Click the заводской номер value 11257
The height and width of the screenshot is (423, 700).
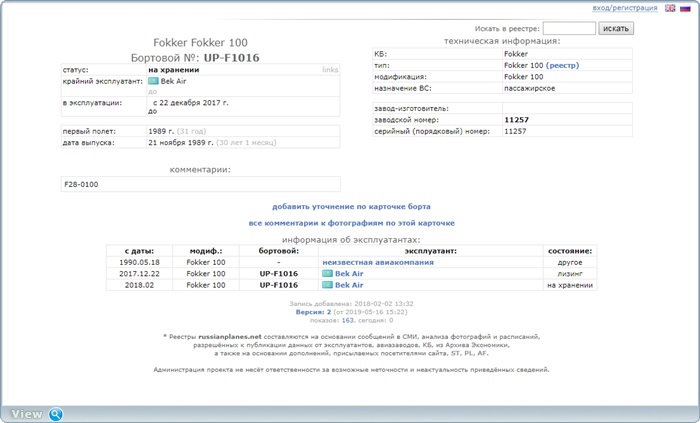[516, 120]
